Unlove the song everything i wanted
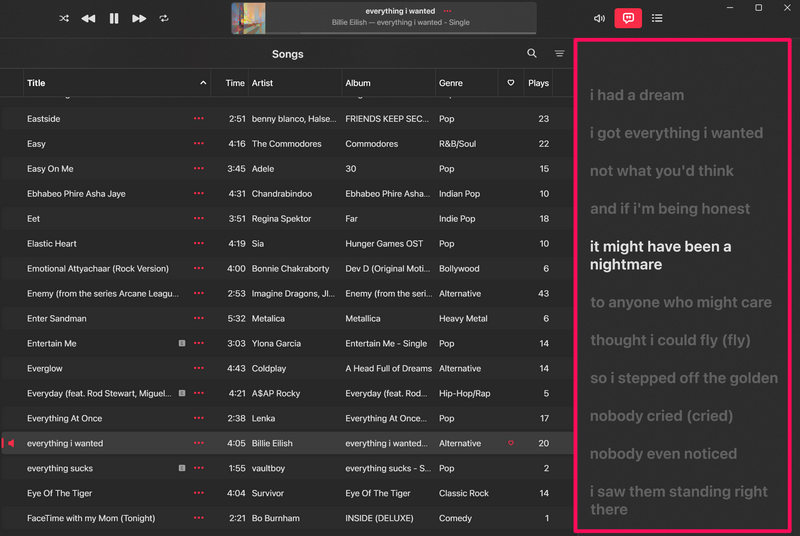This screenshot has width=800, height=536. pyautogui.click(x=511, y=444)
